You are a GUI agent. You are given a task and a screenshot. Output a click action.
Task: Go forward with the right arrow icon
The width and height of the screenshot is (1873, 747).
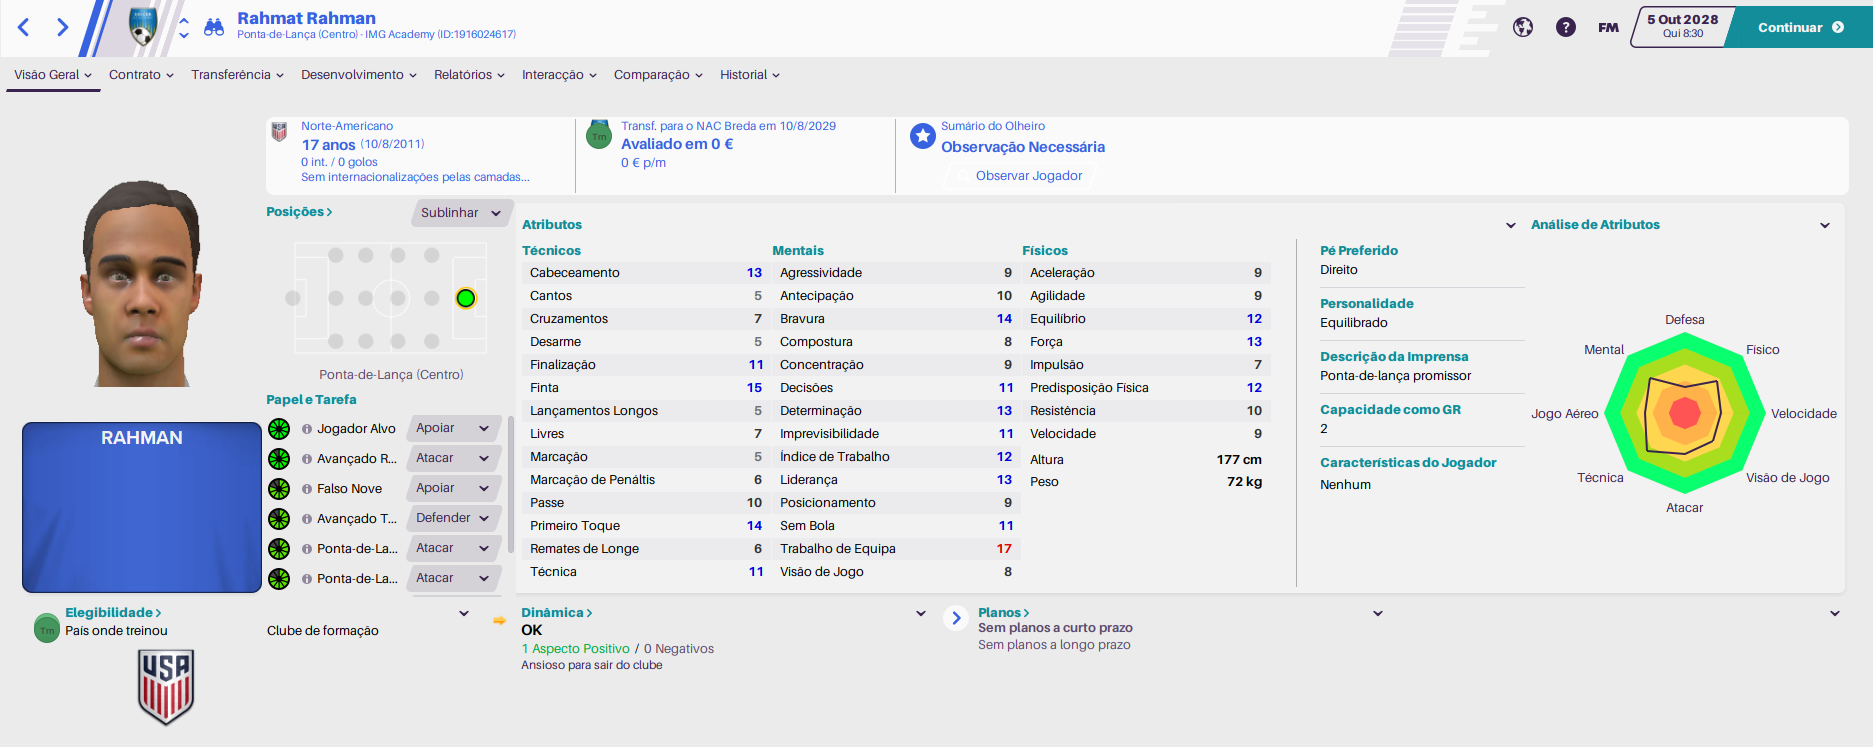[x=62, y=27]
